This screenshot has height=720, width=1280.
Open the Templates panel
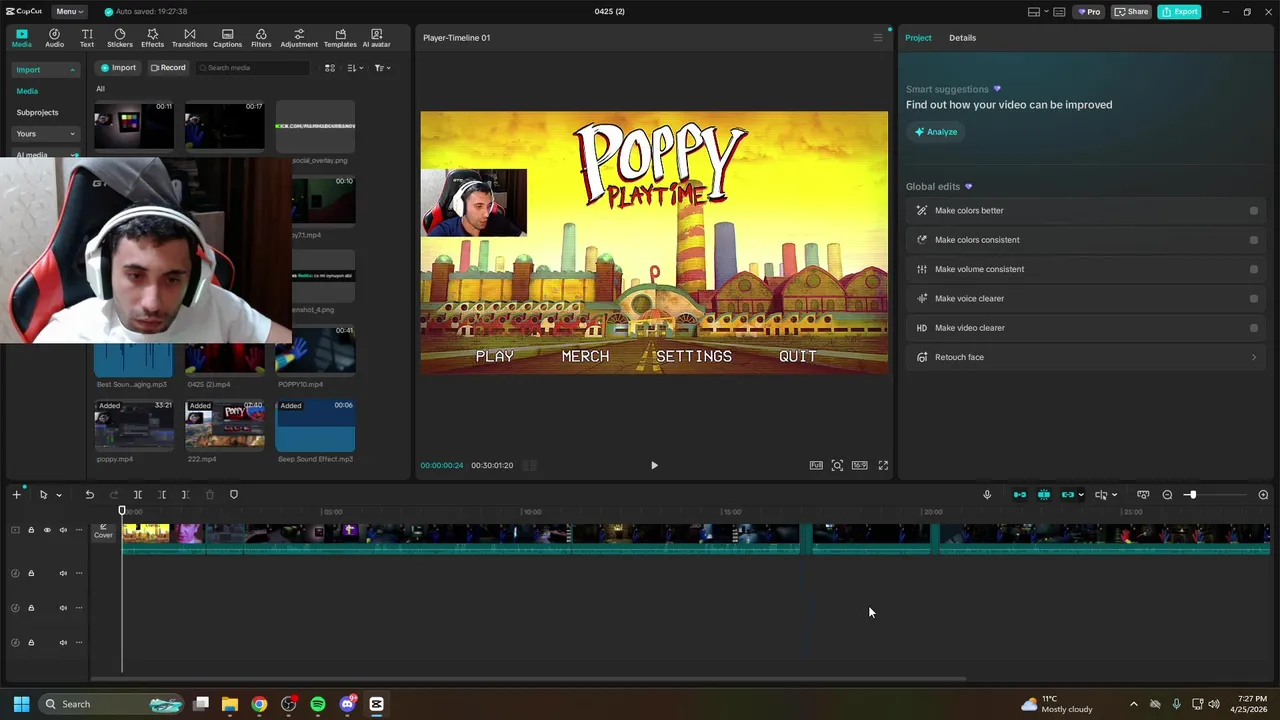coord(340,38)
